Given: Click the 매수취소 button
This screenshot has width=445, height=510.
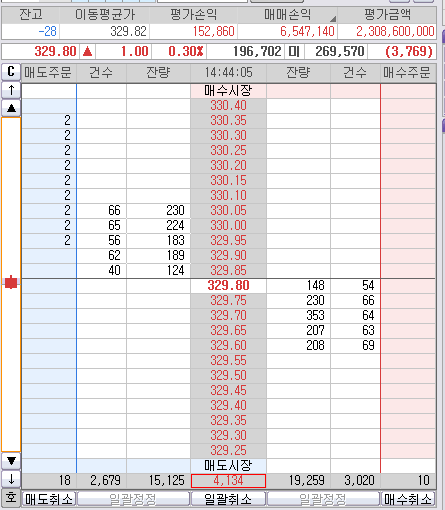Looking at the screenshot, I should tap(408, 499).
